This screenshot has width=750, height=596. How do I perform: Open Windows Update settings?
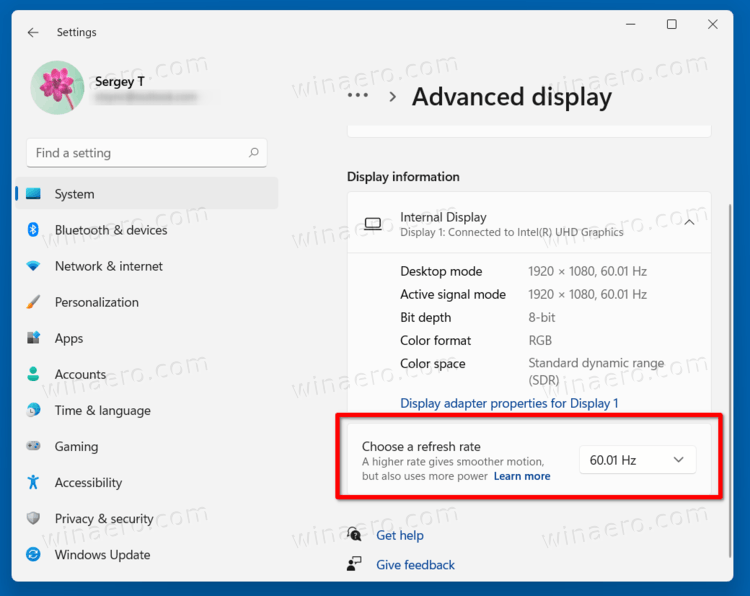(102, 555)
